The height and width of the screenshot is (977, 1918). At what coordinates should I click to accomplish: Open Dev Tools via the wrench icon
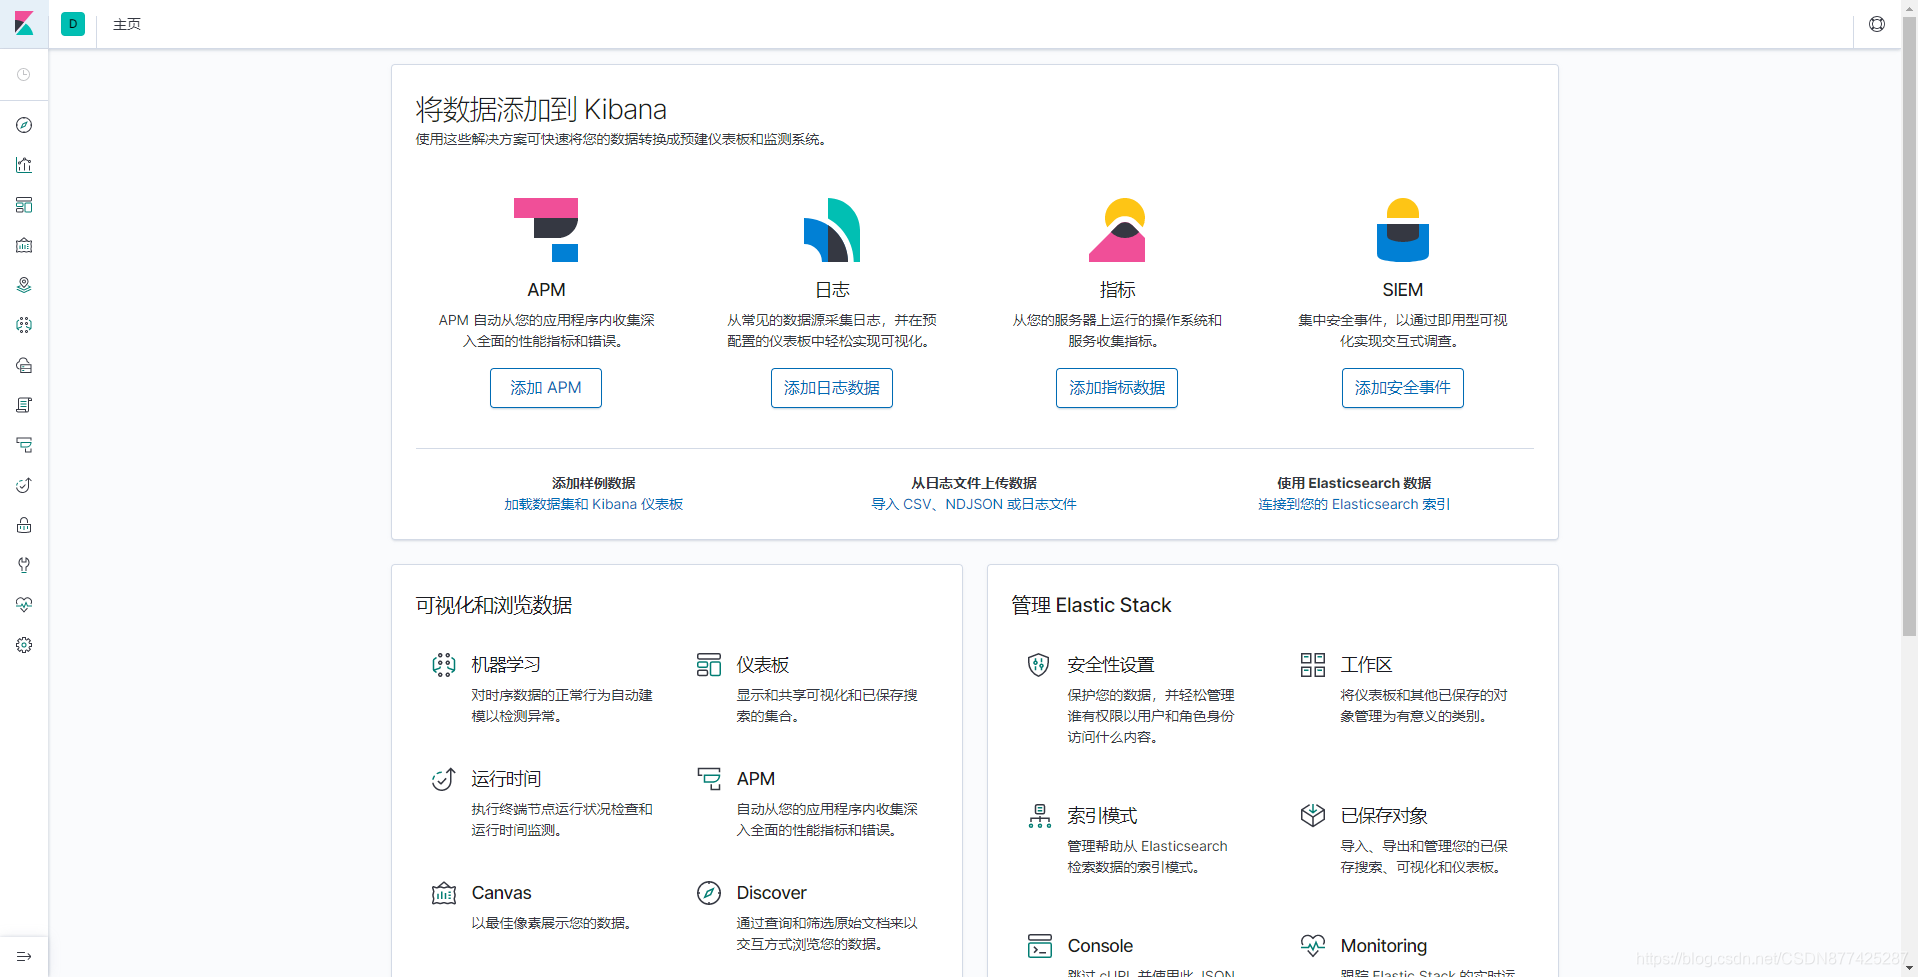[24, 565]
